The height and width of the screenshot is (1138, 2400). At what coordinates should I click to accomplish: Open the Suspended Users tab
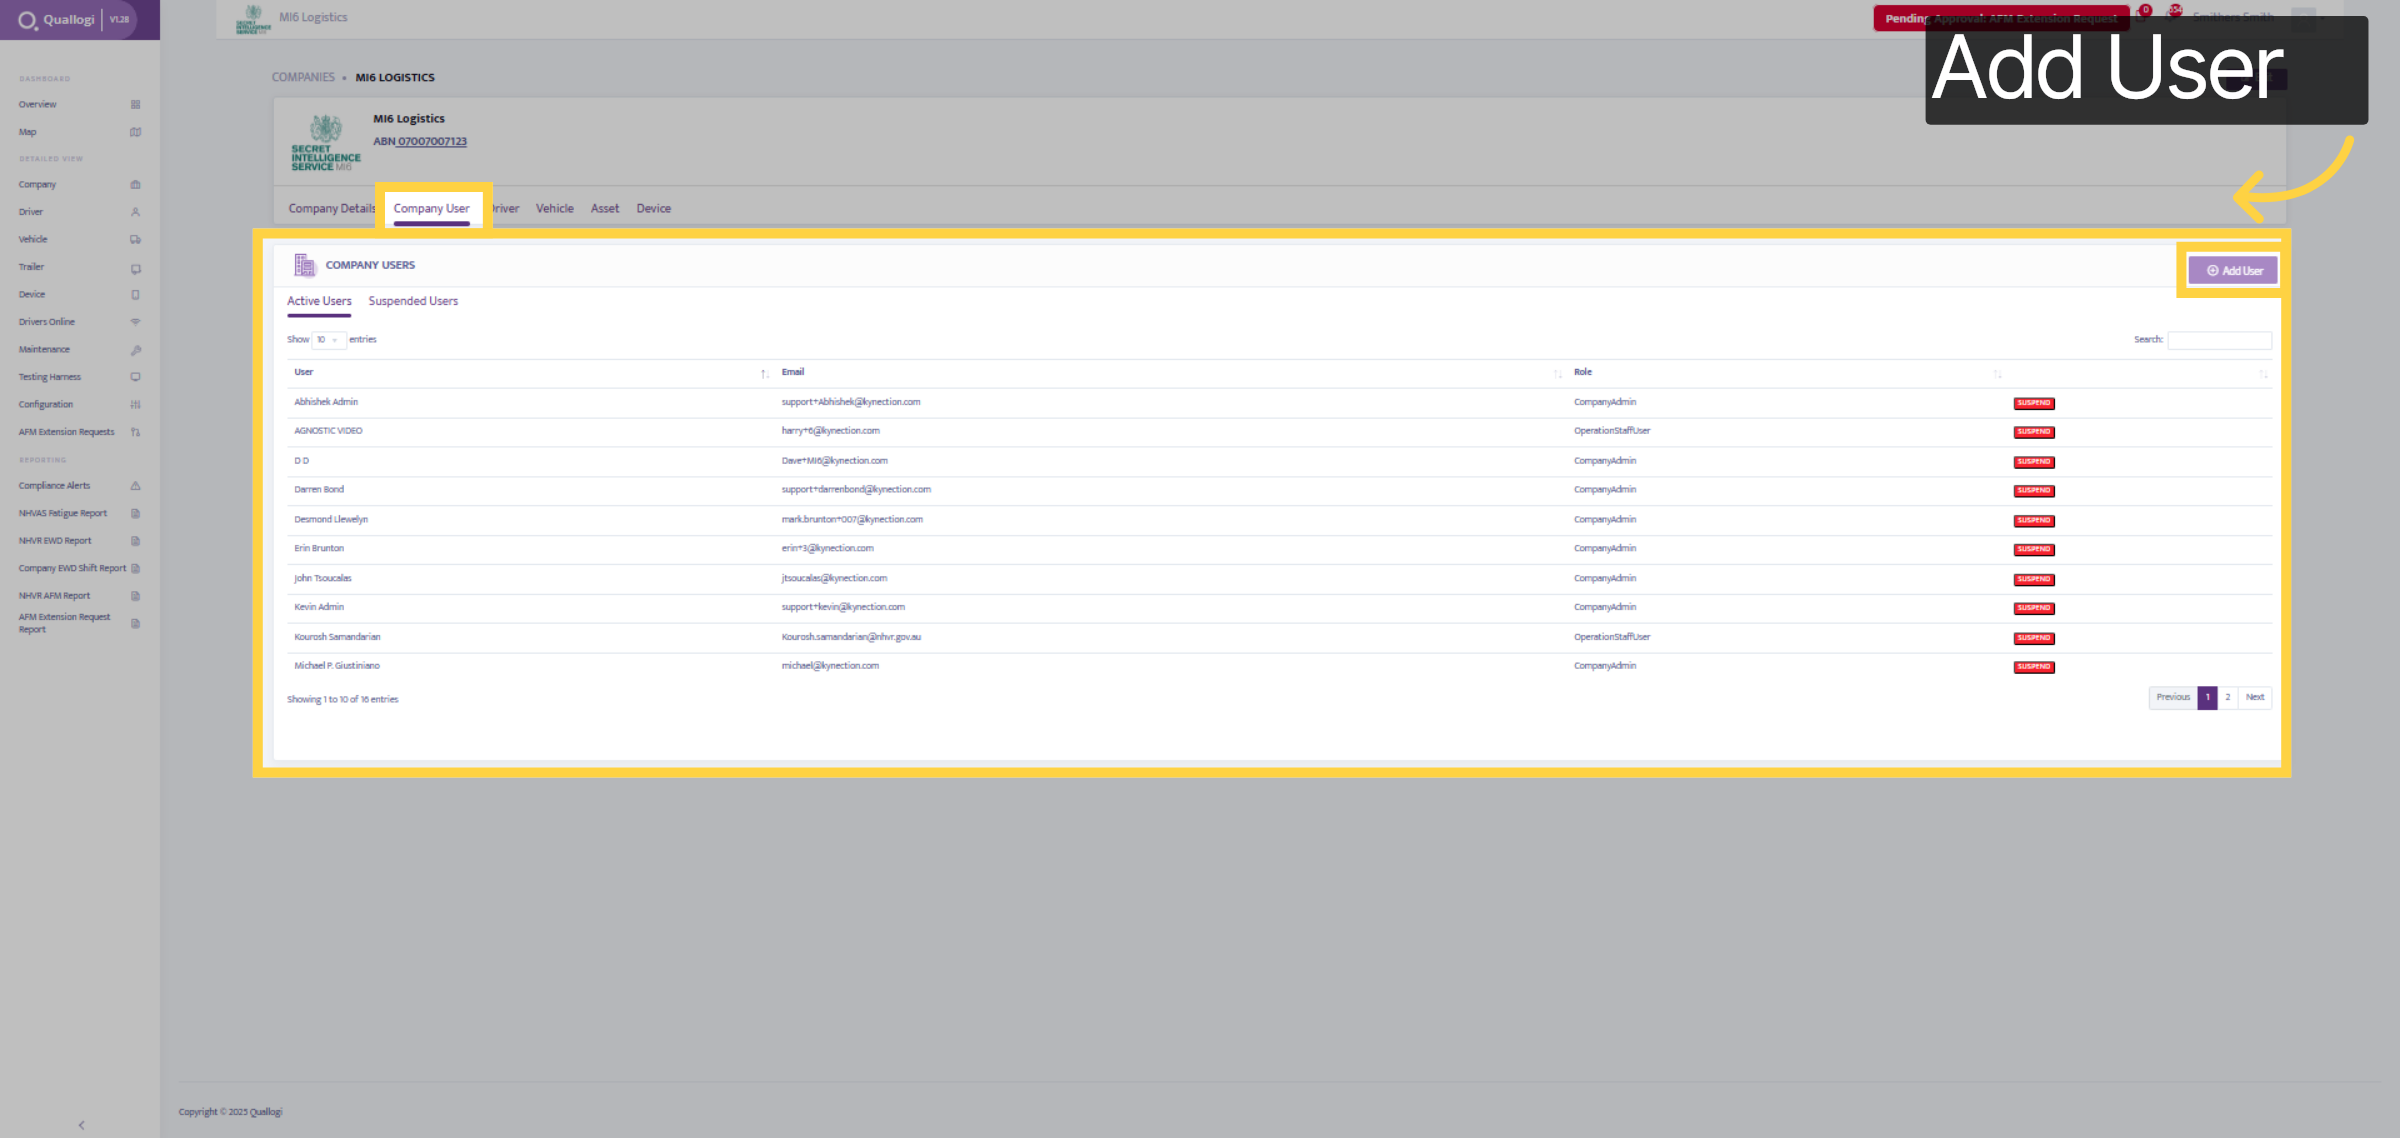tap(413, 301)
